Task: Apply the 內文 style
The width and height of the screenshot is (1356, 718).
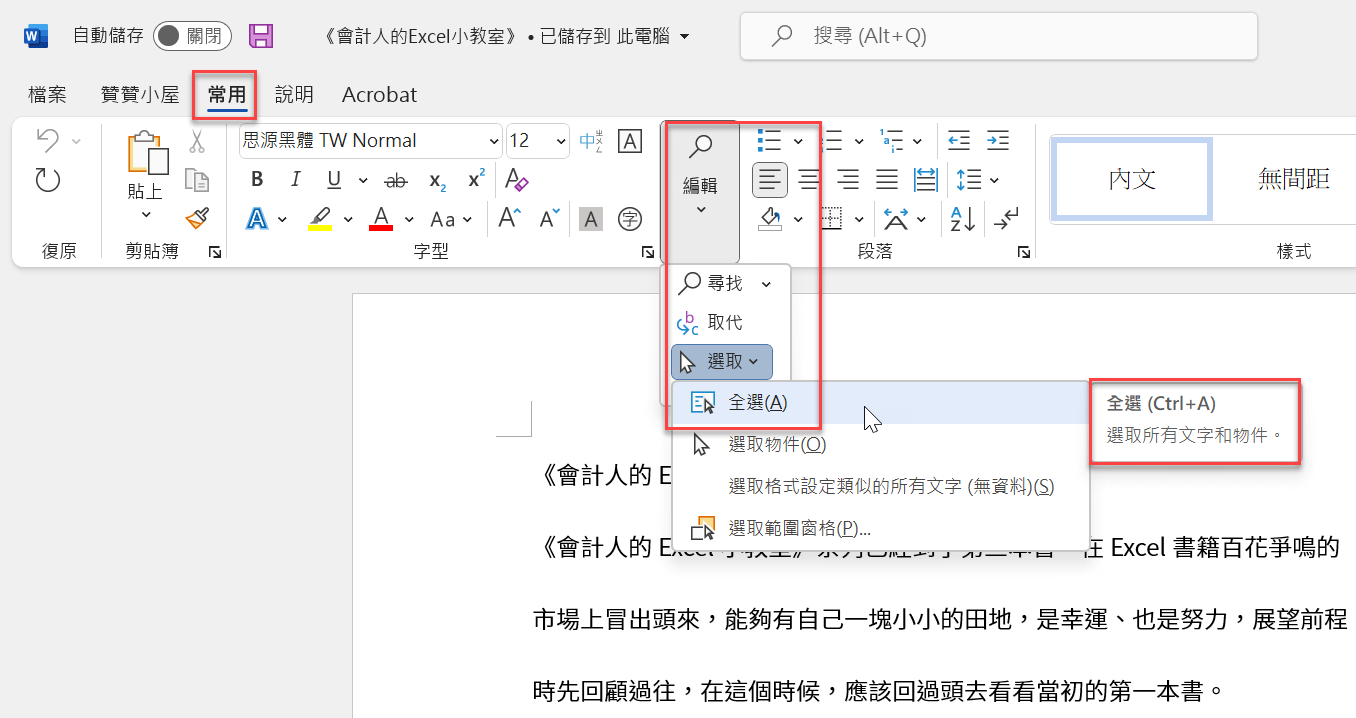Action: [1133, 180]
